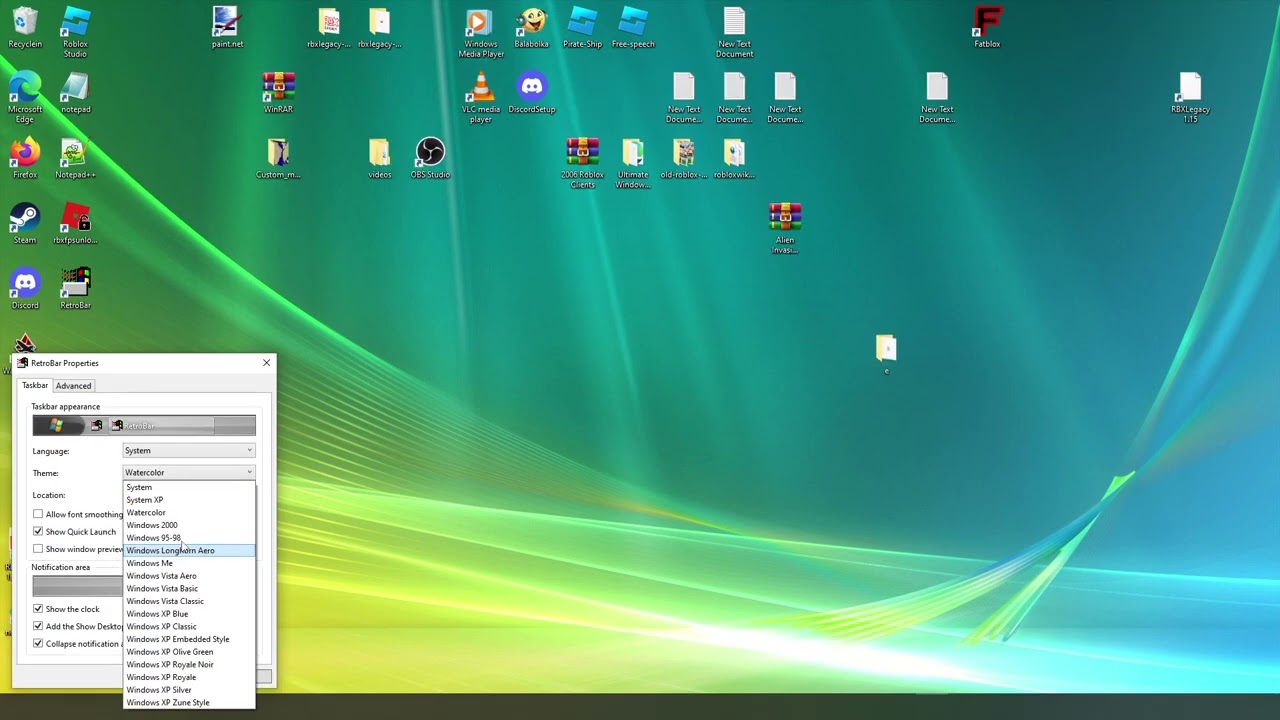Open the videos folder icon
Image resolution: width=1280 pixels, height=720 pixels.
coord(379,158)
